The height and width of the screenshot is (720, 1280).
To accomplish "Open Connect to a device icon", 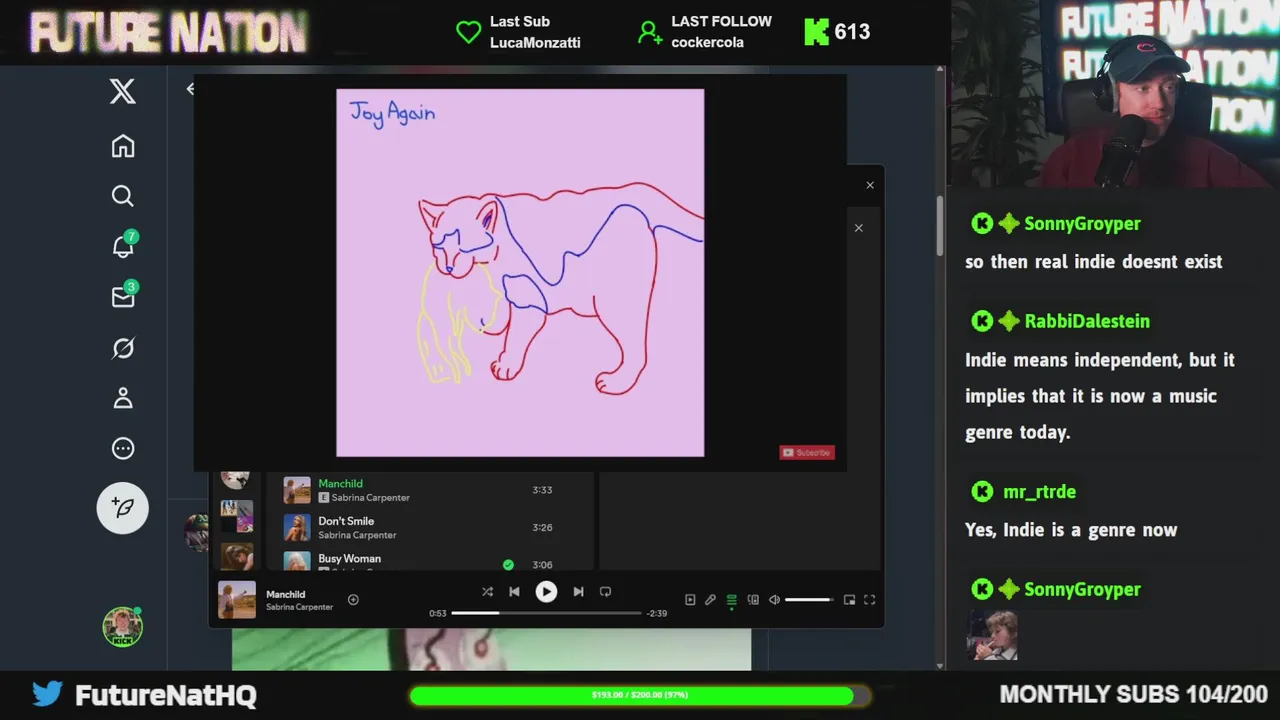I will (753, 600).
